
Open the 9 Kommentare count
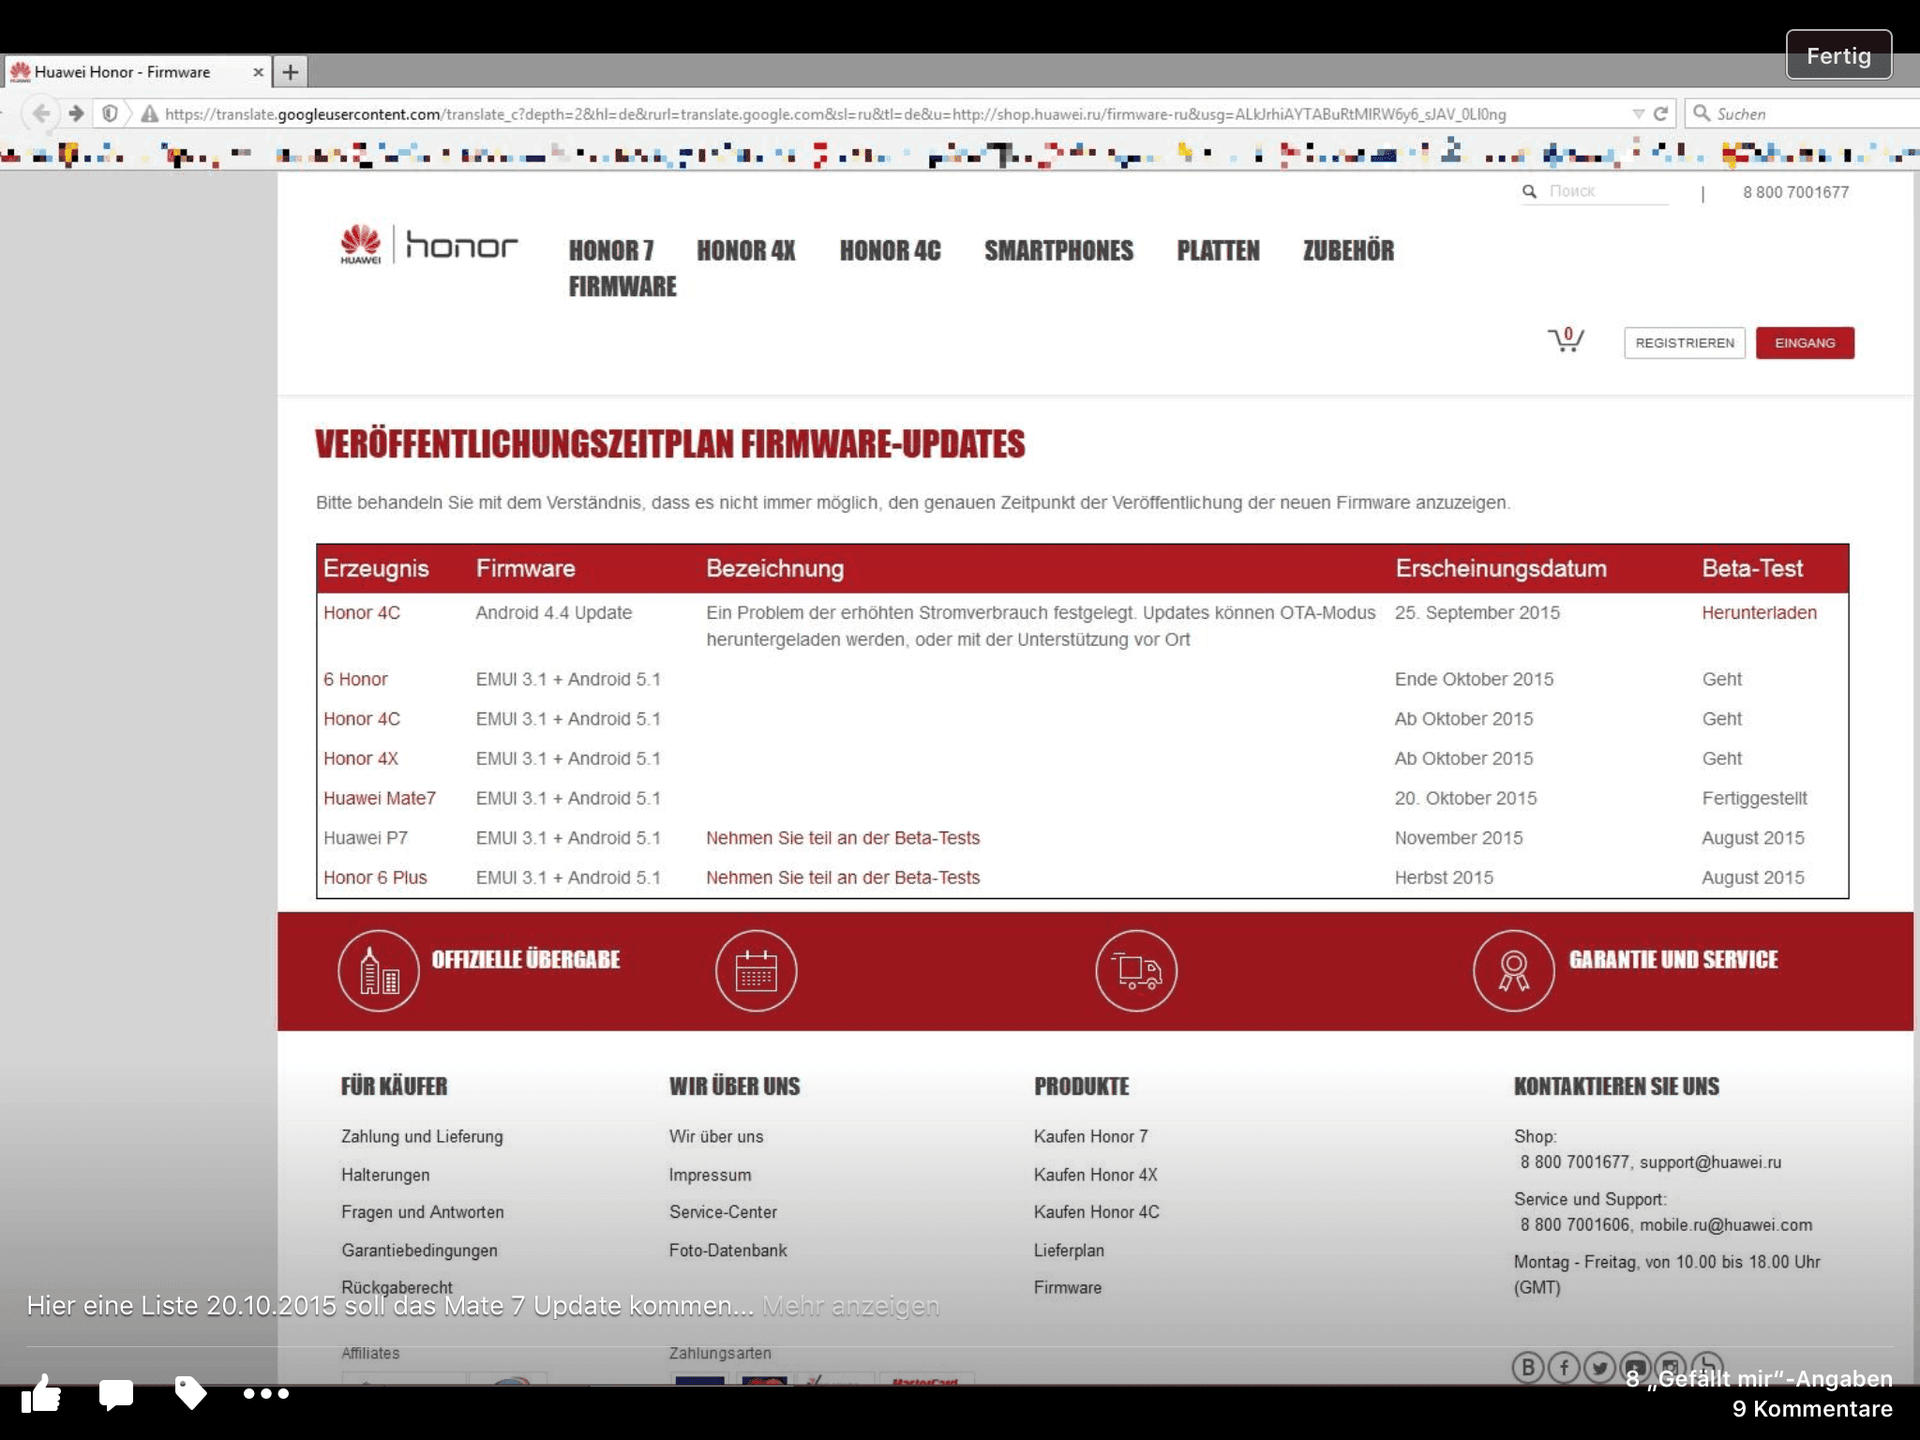click(1812, 1409)
